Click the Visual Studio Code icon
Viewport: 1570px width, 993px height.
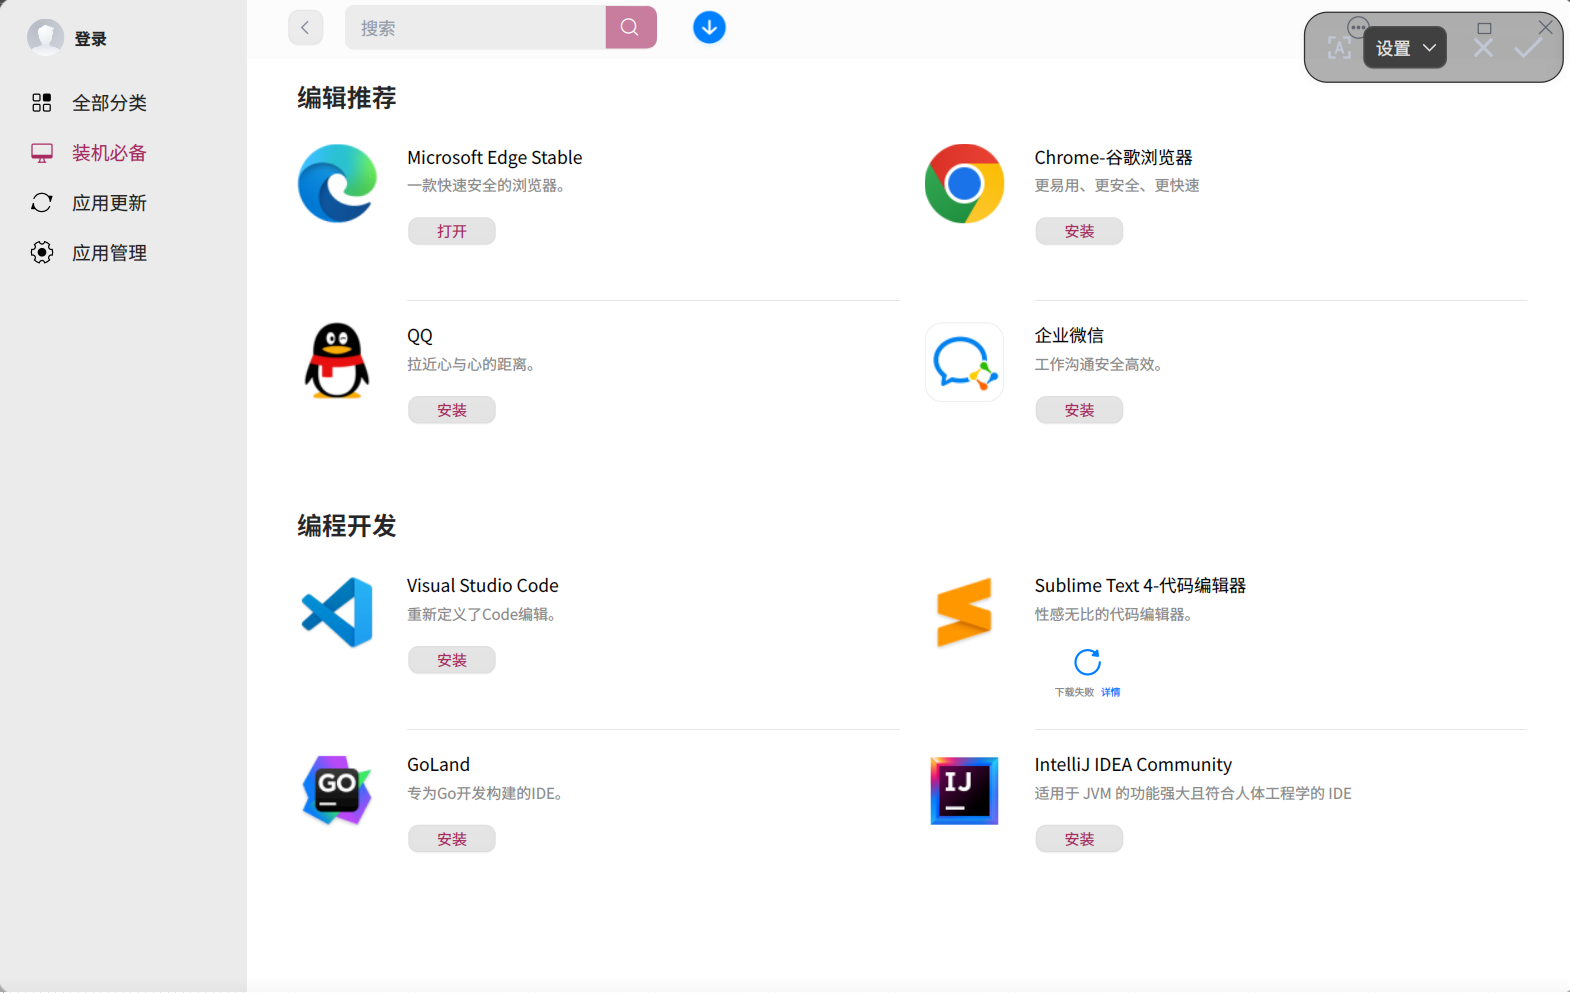[x=337, y=612]
